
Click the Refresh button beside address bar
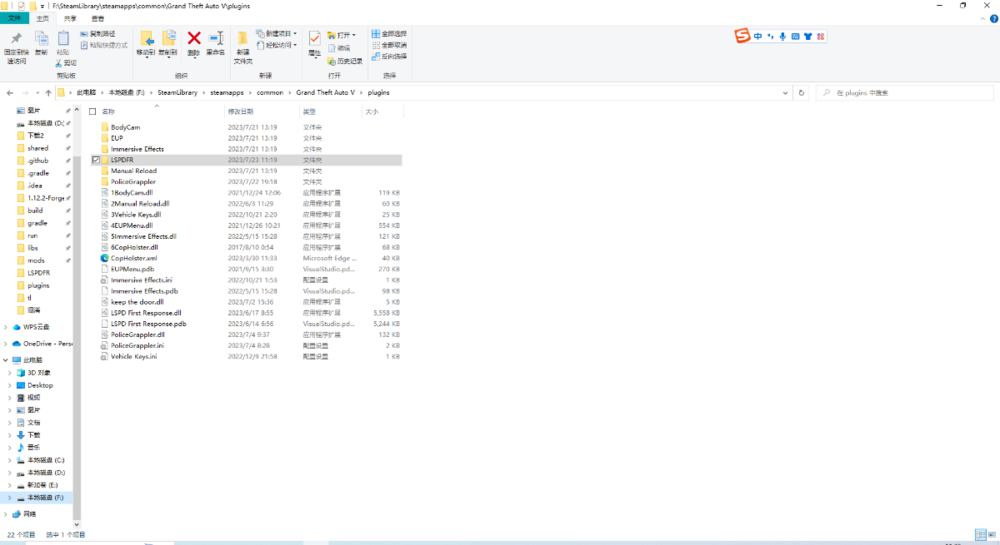coord(801,93)
